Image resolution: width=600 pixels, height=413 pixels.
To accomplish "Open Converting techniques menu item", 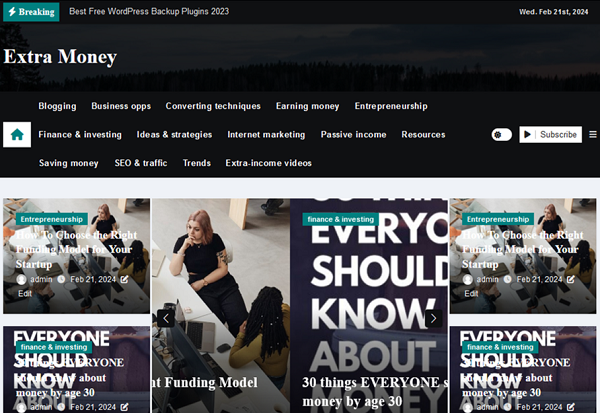I will click(x=213, y=106).
